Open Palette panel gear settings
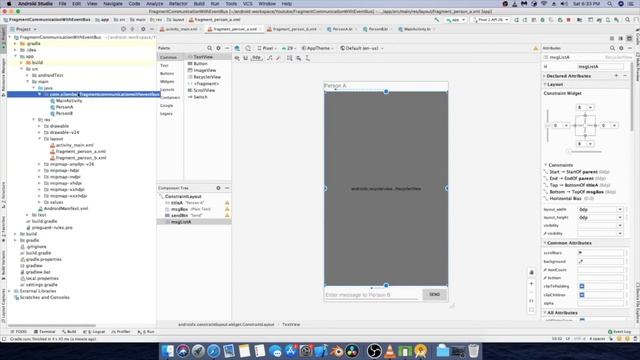Screen dimensions: 640x360 [x=218, y=48]
